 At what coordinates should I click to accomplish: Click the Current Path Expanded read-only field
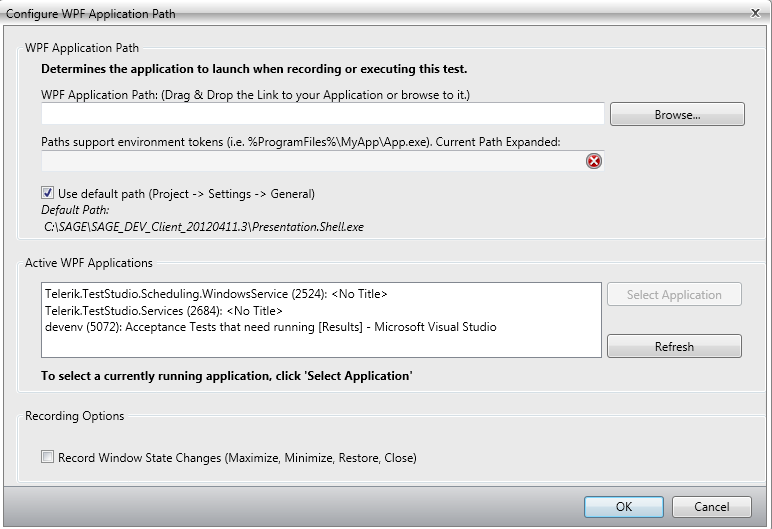pyautogui.click(x=310, y=161)
